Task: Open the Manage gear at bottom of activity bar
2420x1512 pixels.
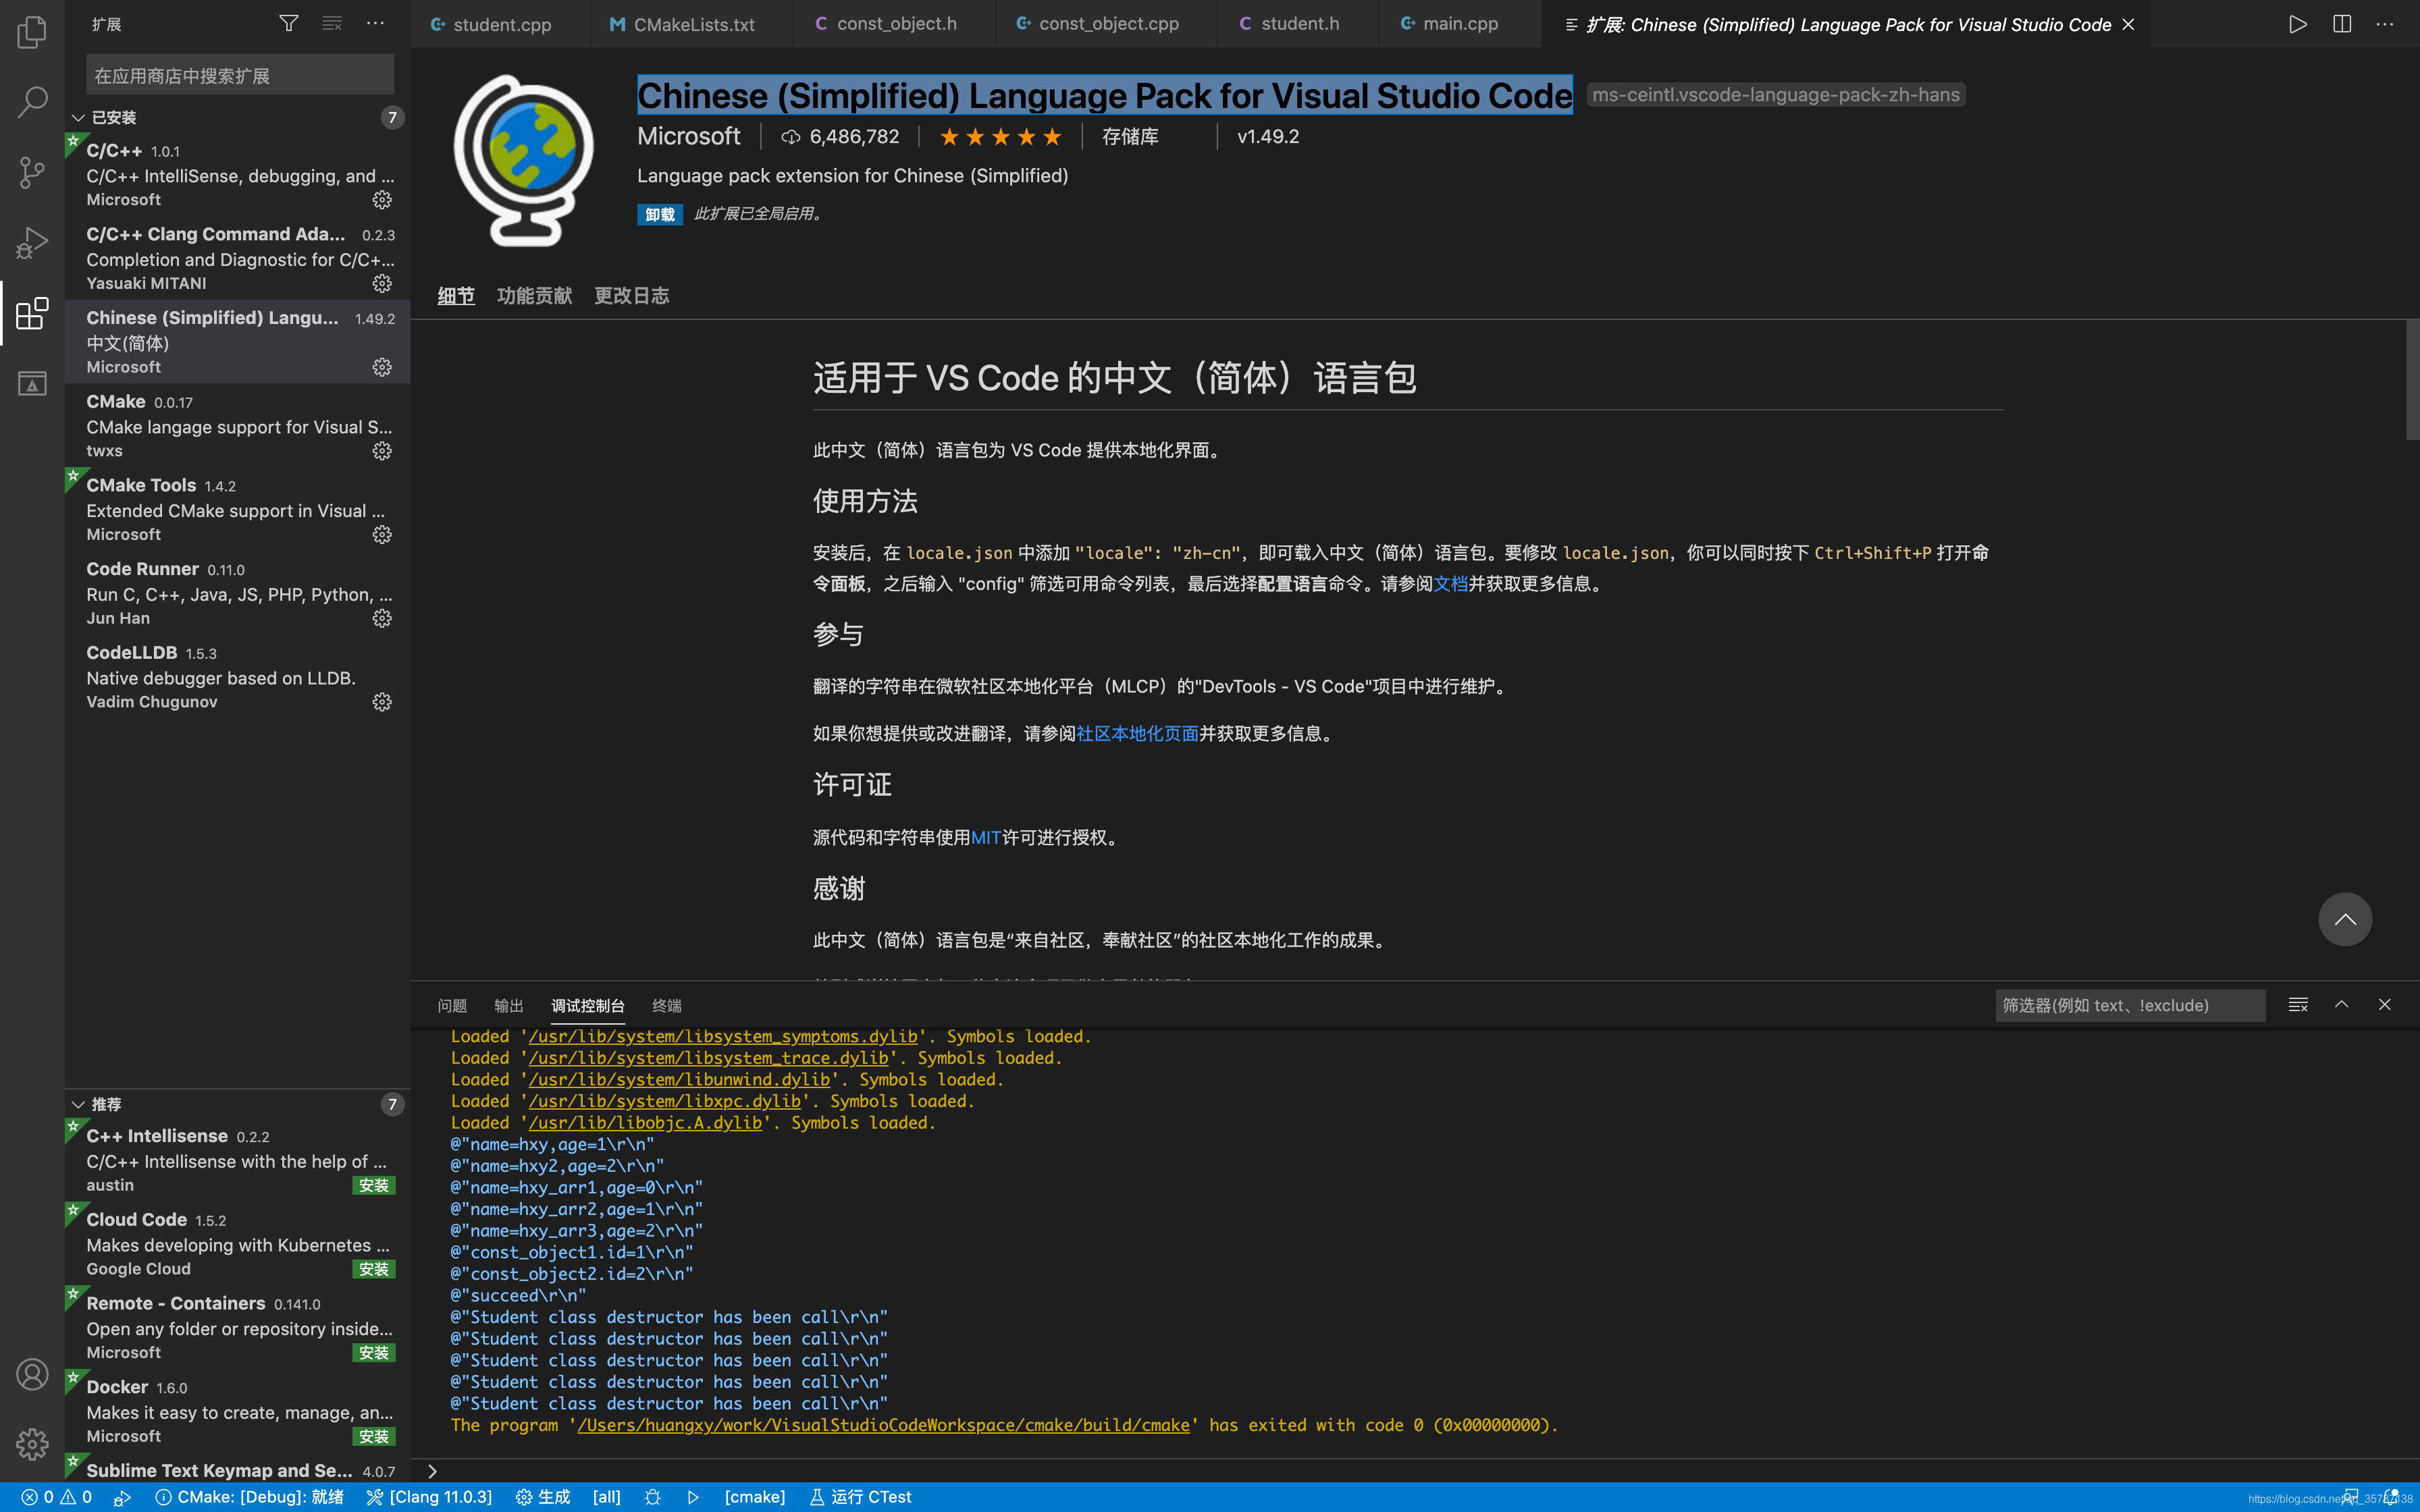Action: click(x=31, y=1444)
